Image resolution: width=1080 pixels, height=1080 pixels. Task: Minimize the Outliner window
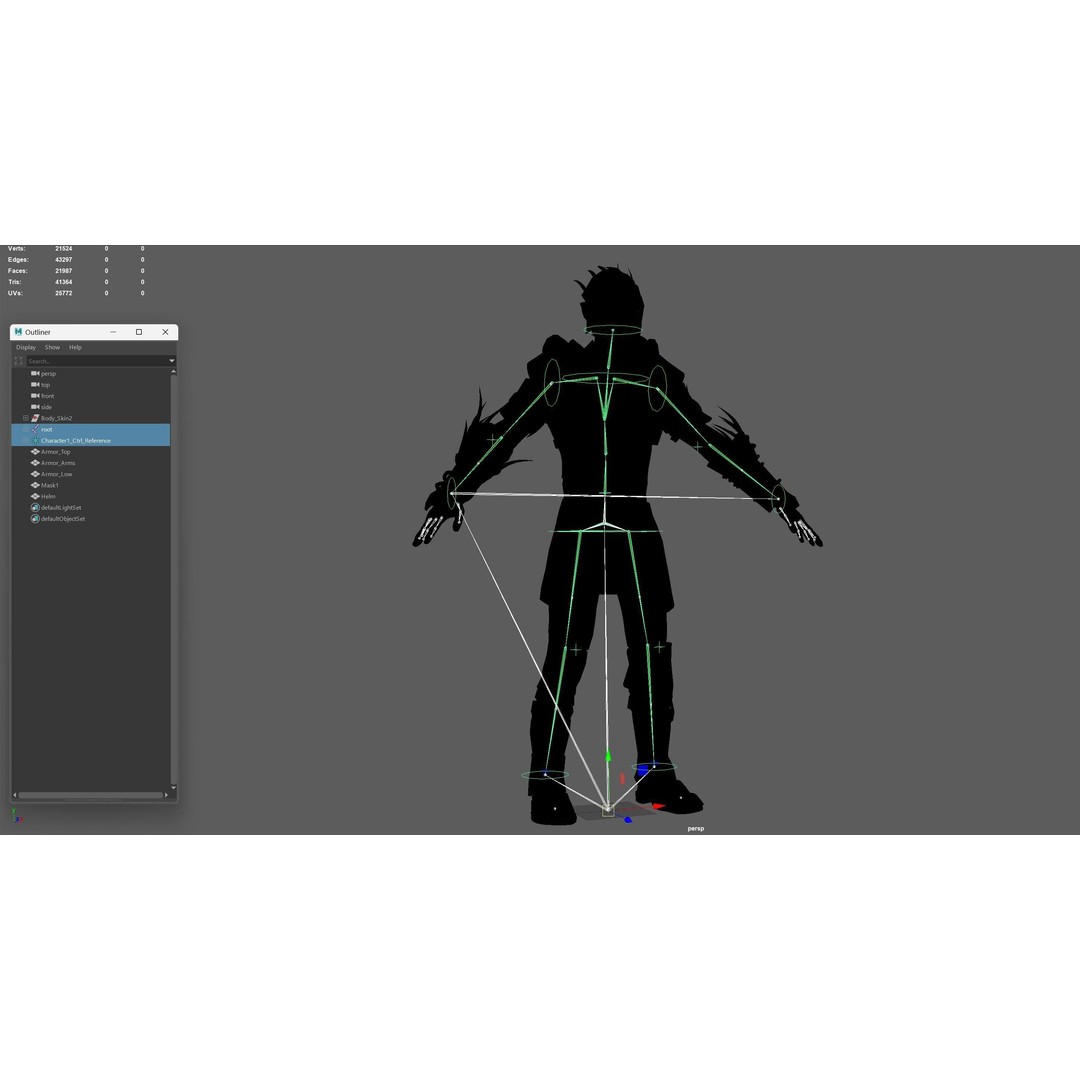pos(114,332)
